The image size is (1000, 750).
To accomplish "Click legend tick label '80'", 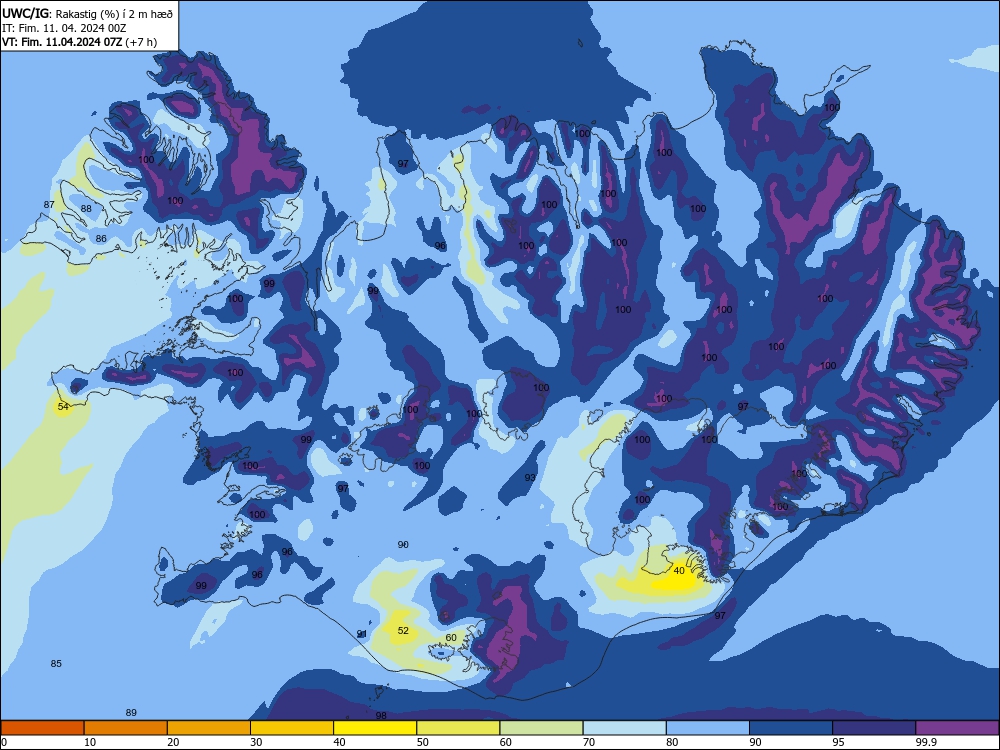I will pos(672,742).
